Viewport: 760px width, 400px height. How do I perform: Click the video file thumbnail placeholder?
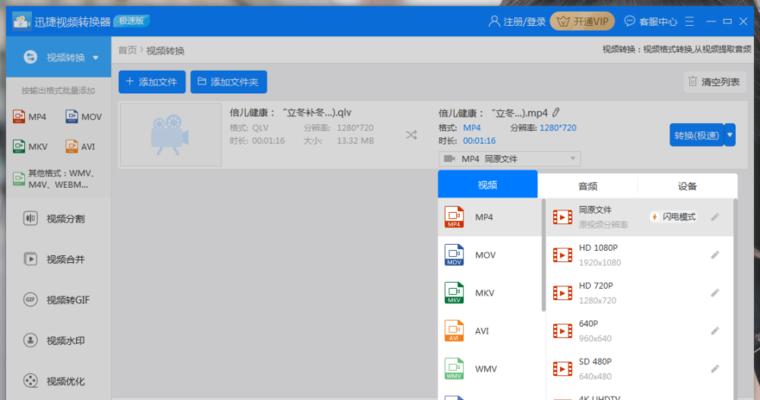(171, 135)
